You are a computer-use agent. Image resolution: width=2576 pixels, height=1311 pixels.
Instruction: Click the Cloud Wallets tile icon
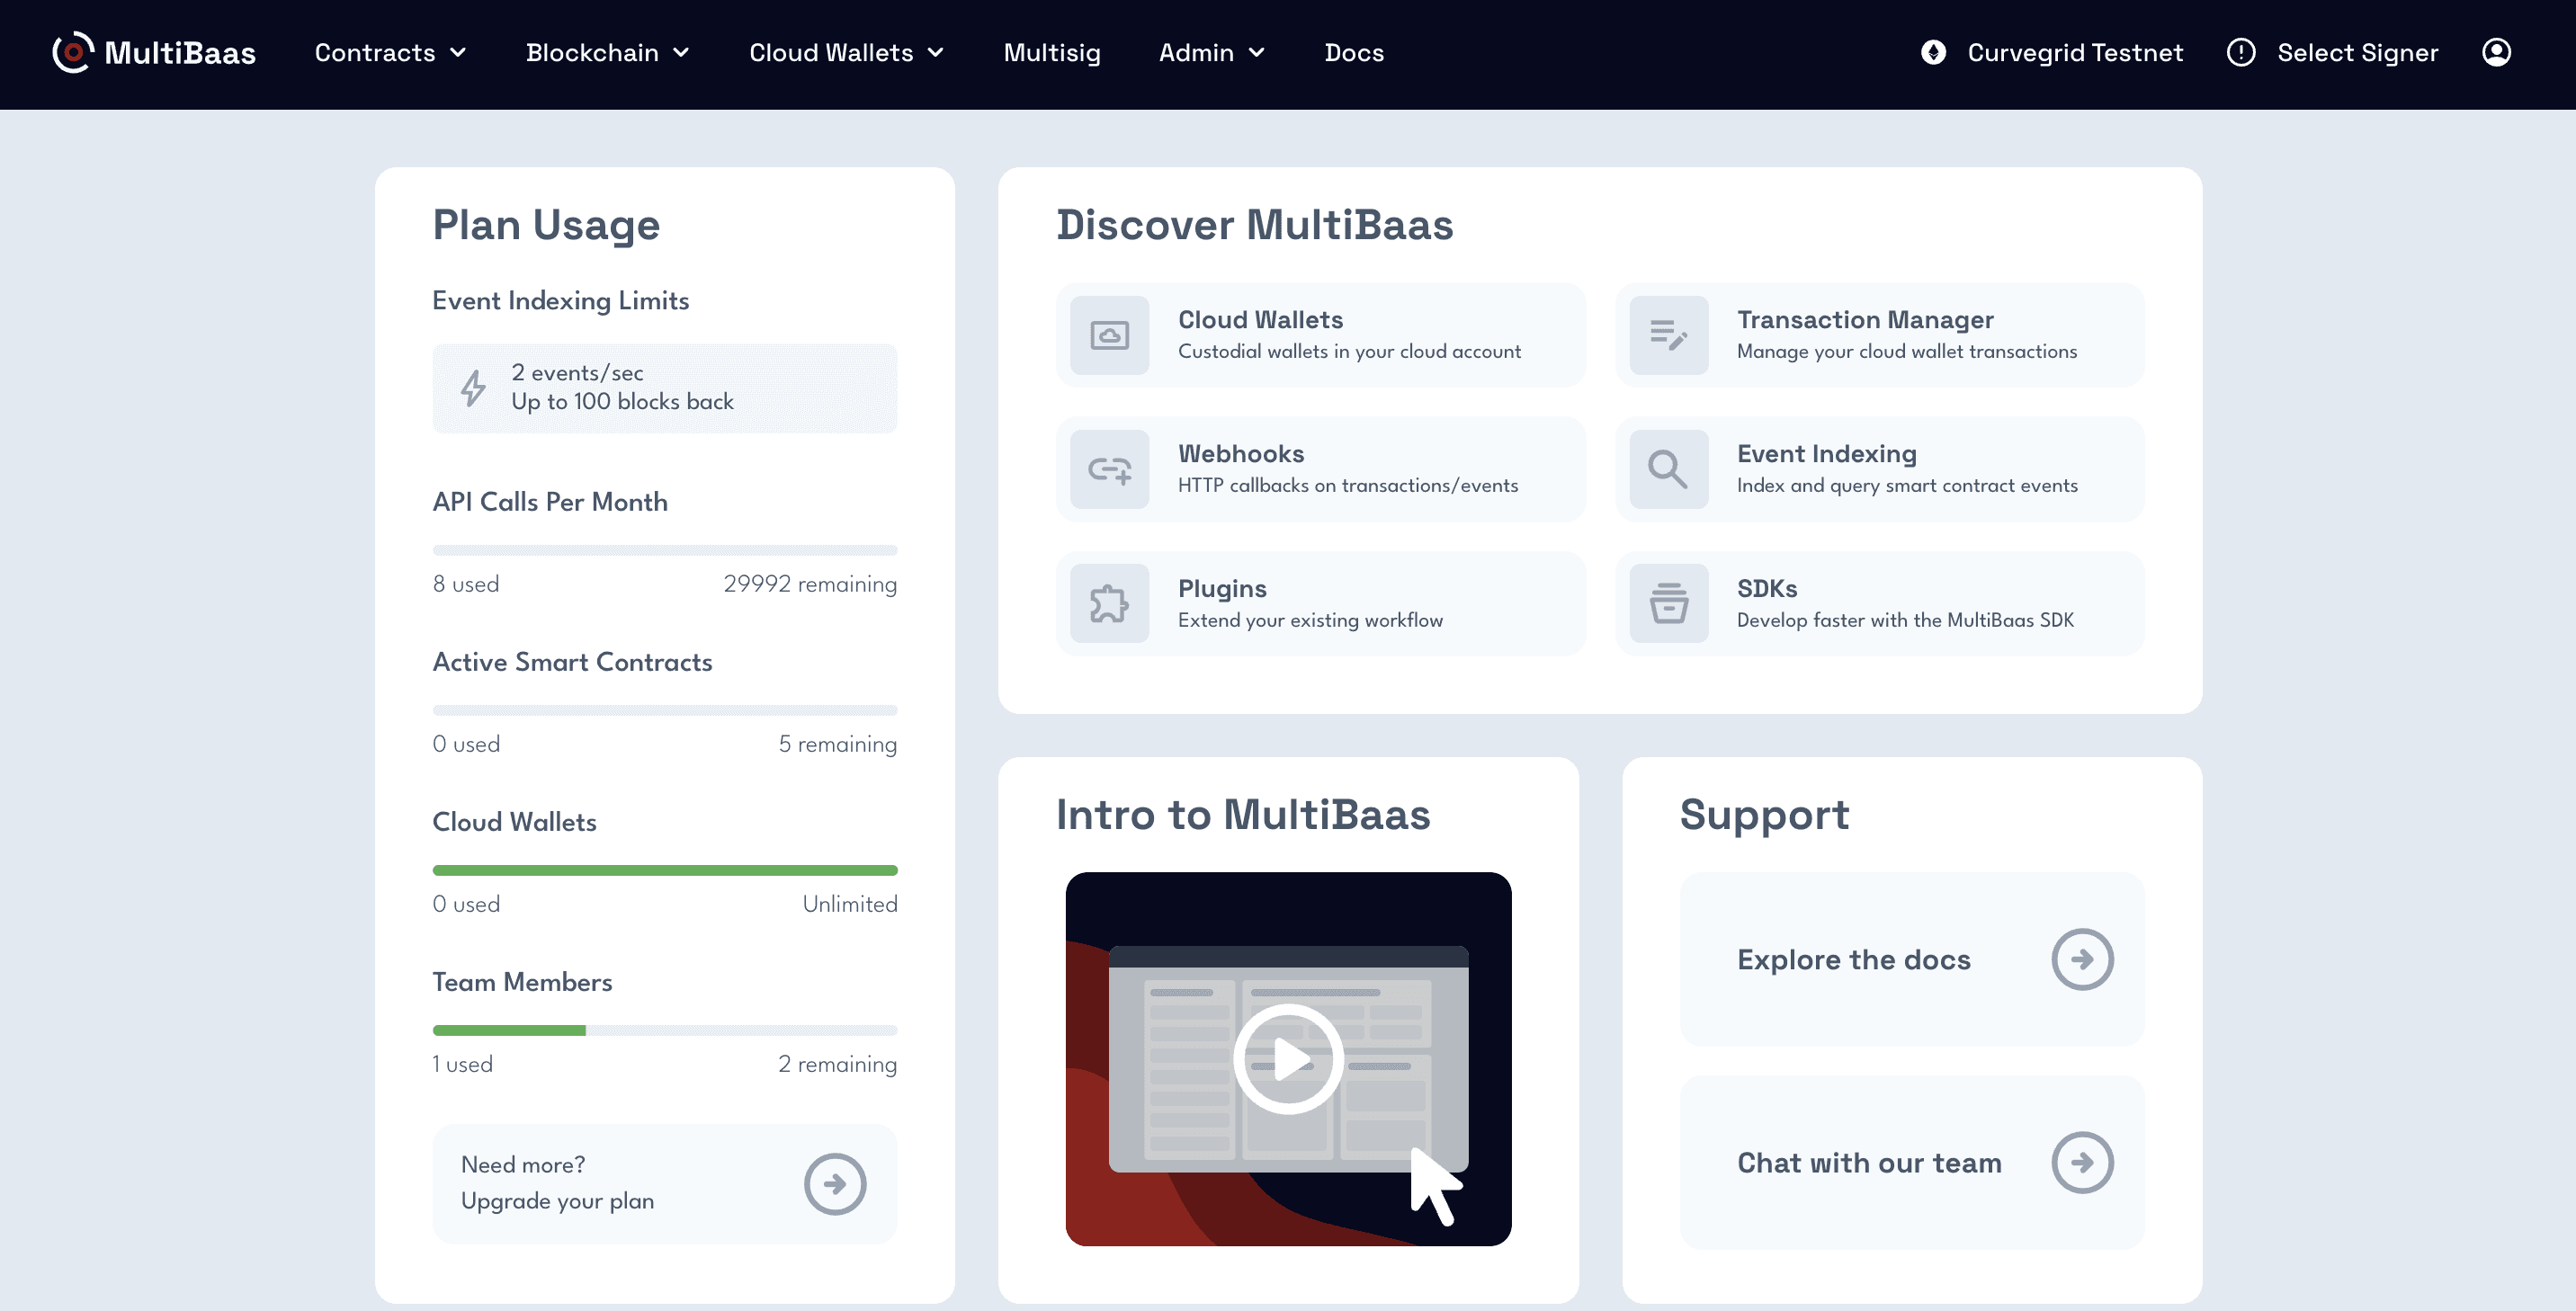(1109, 335)
